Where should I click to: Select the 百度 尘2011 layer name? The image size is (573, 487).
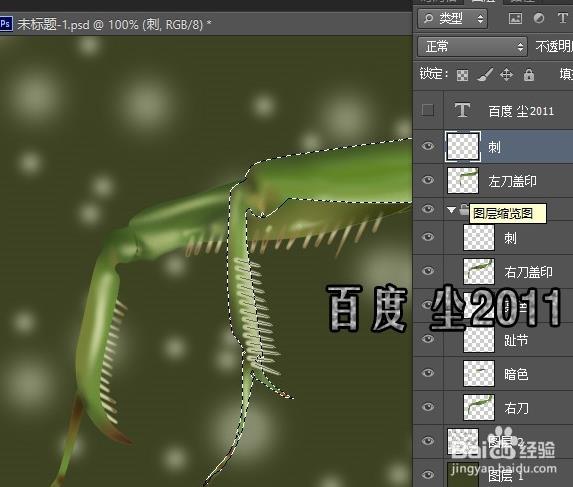(521, 111)
